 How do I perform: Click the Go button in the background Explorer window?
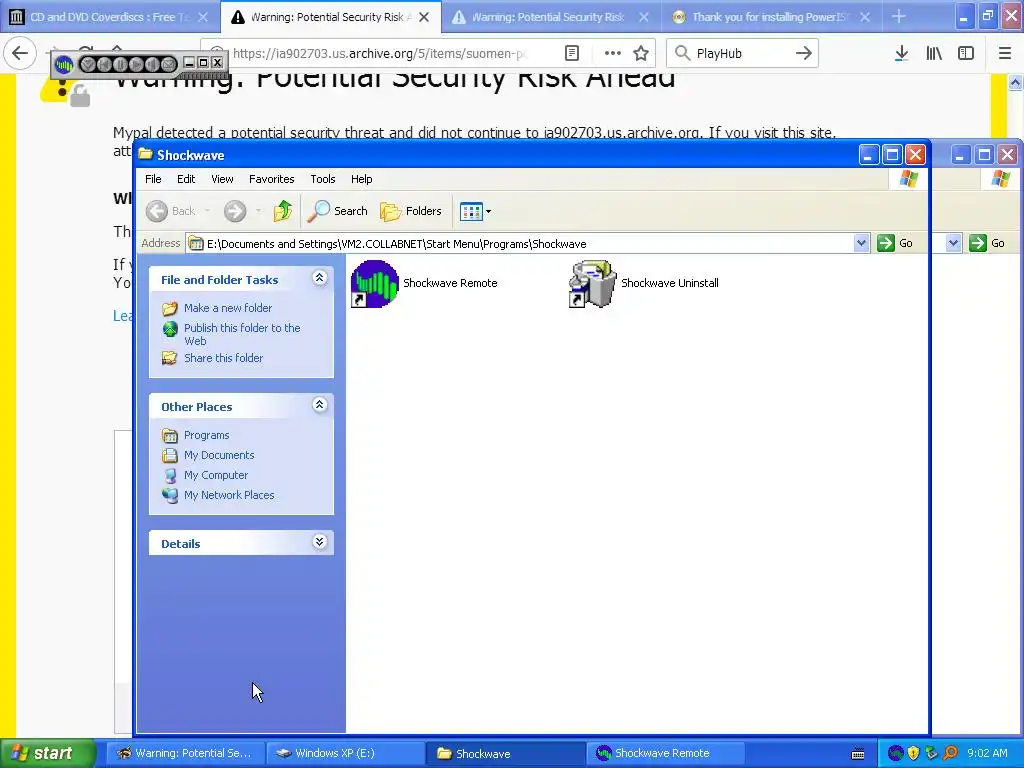point(987,243)
